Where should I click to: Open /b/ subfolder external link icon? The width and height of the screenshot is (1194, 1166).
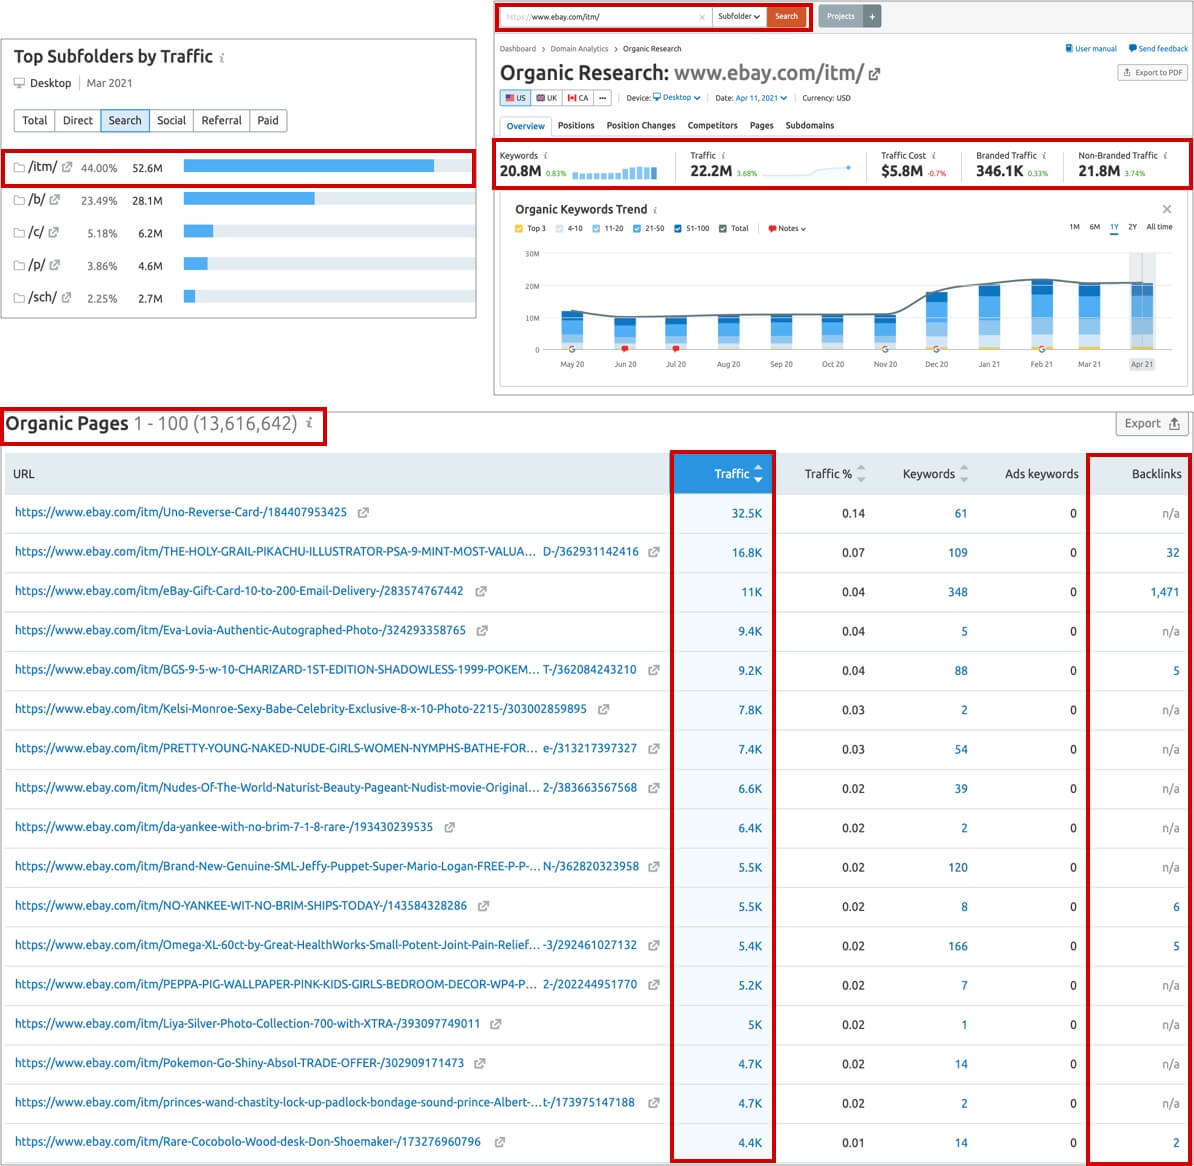tap(55, 200)
